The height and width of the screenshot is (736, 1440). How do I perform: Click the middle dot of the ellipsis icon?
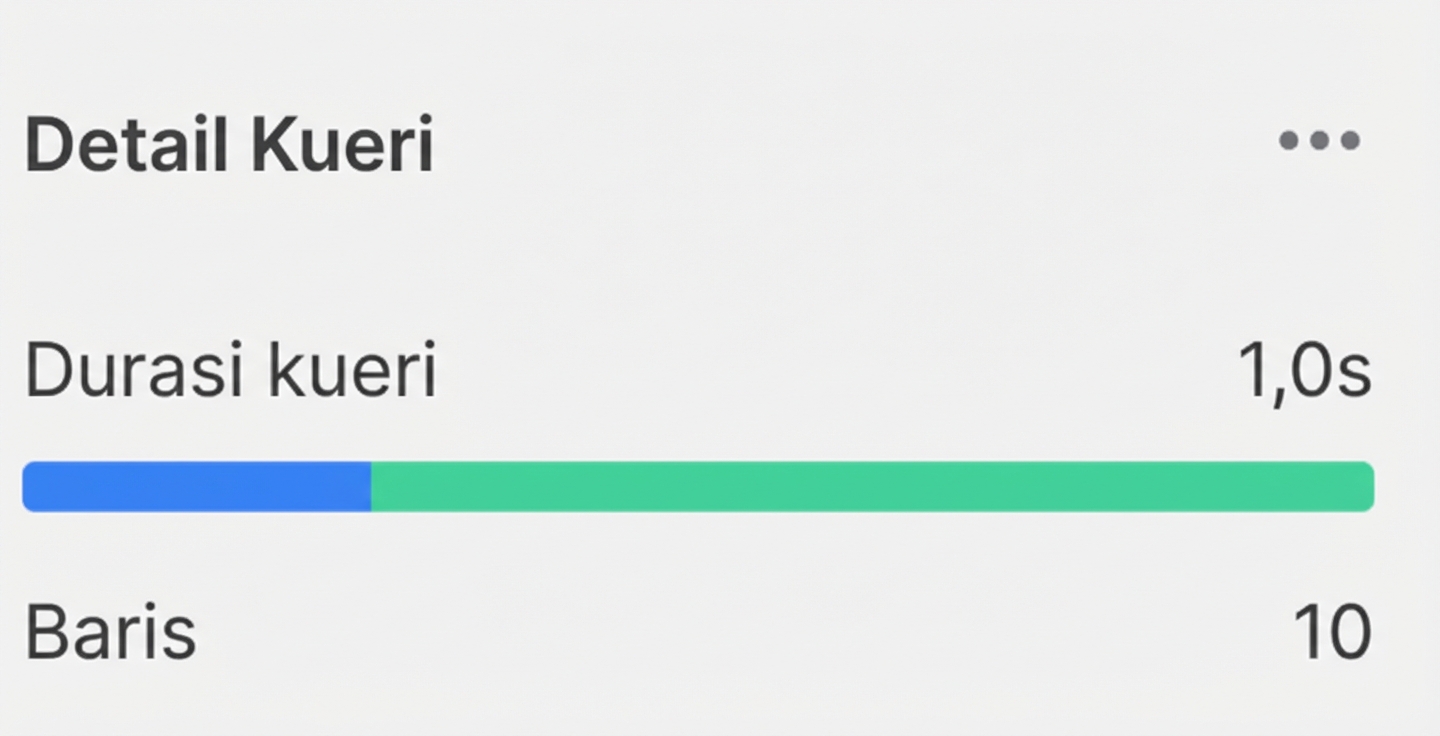[1319, 140]
